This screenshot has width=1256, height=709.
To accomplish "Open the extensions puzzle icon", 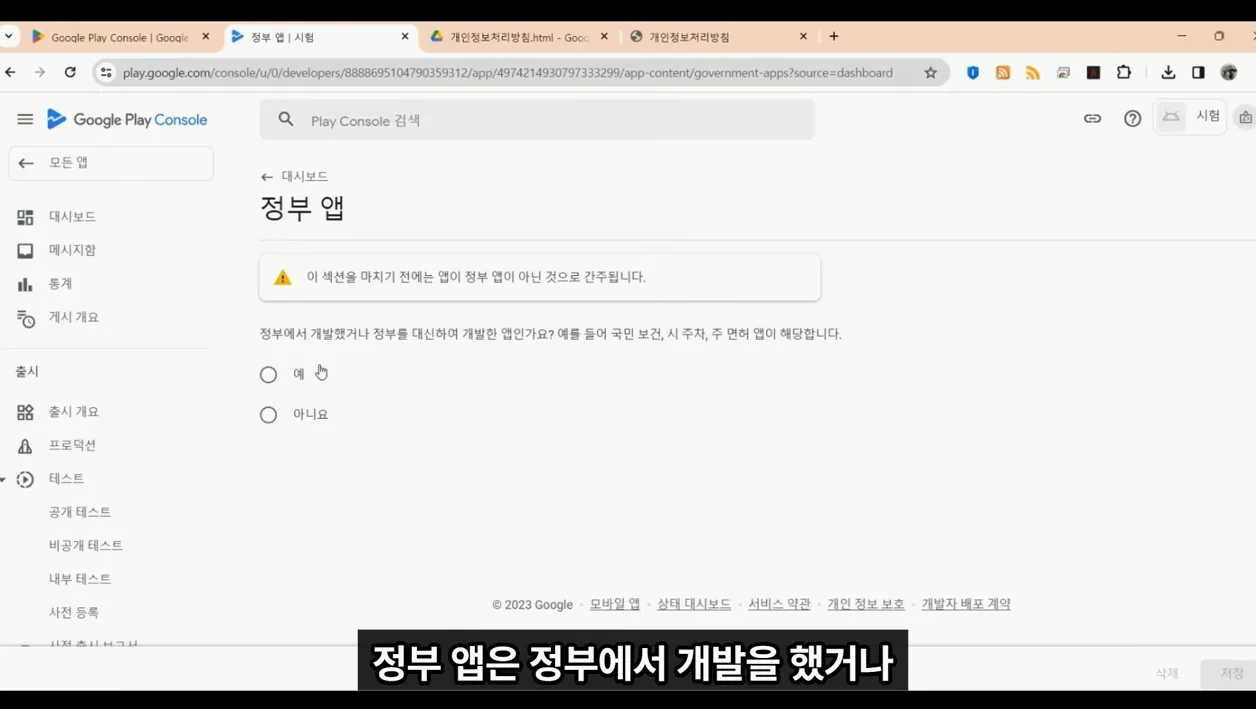I will [x=1124, y=72].
